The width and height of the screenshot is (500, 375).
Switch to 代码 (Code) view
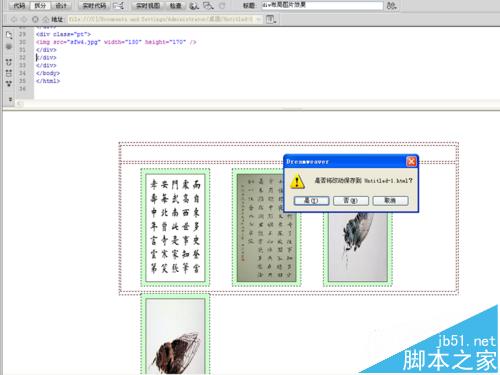pyautogui.click(x=19, y=5)
